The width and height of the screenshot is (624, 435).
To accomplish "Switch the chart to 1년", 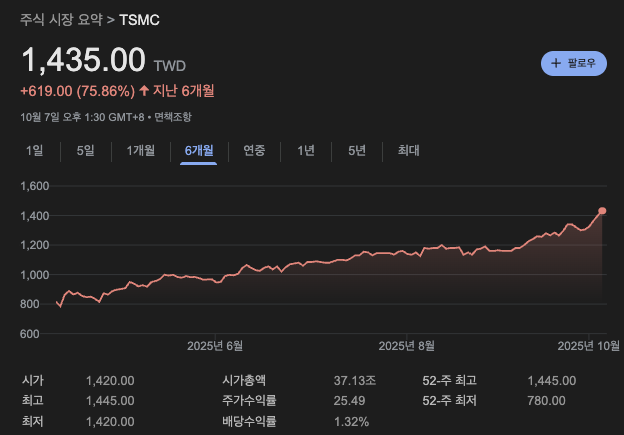I will pos(306,151).
